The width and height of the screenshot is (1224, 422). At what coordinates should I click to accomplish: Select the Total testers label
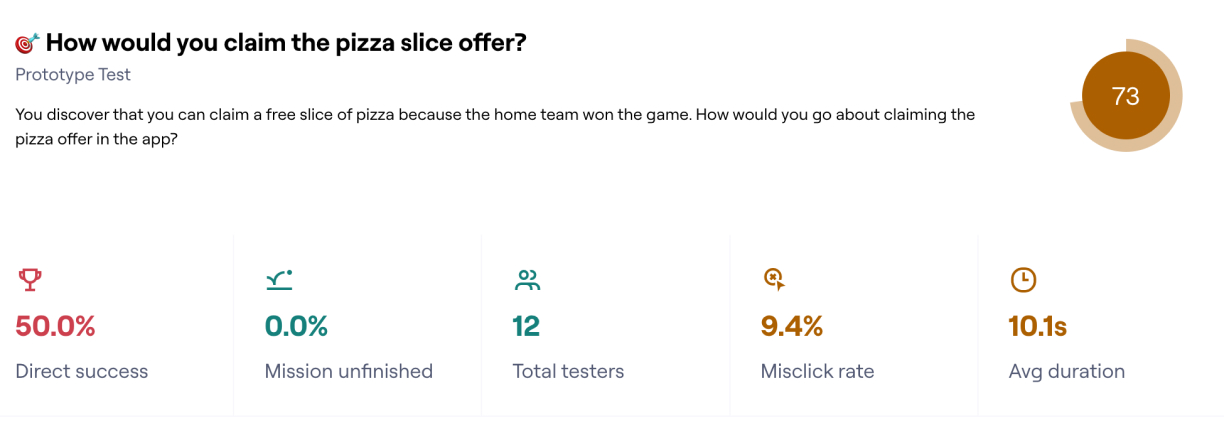pyautogui.click(x=568, y=371)
